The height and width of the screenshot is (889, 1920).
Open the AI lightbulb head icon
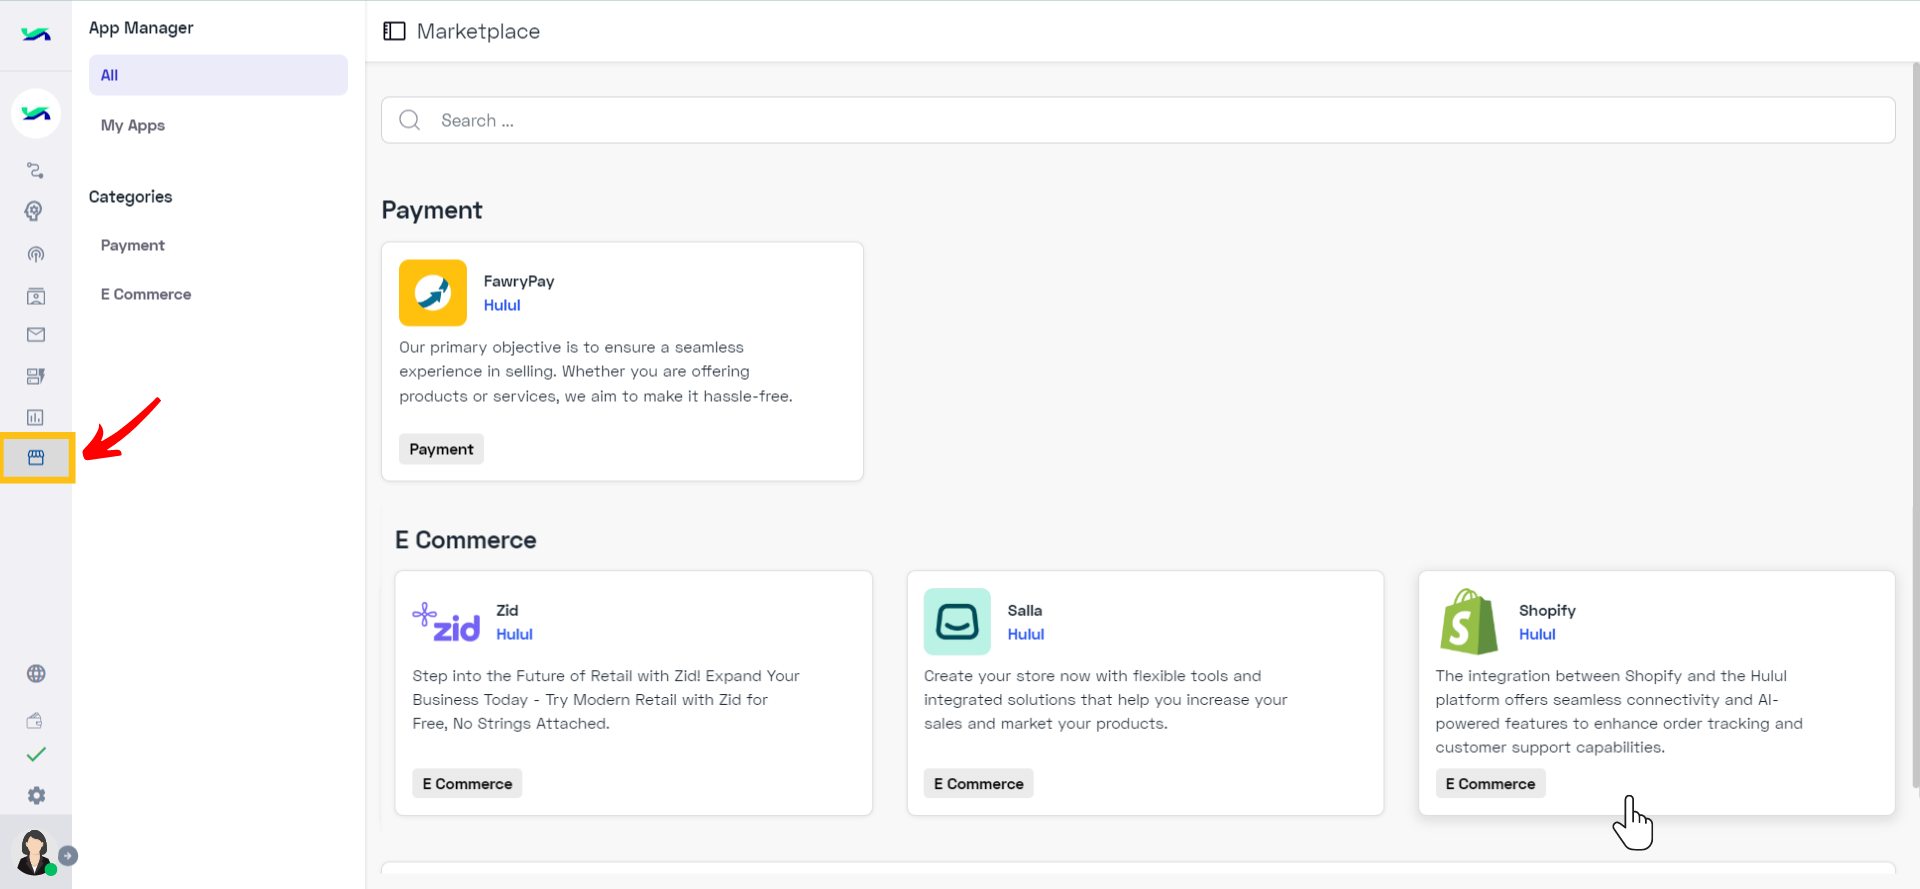point(35,211)
